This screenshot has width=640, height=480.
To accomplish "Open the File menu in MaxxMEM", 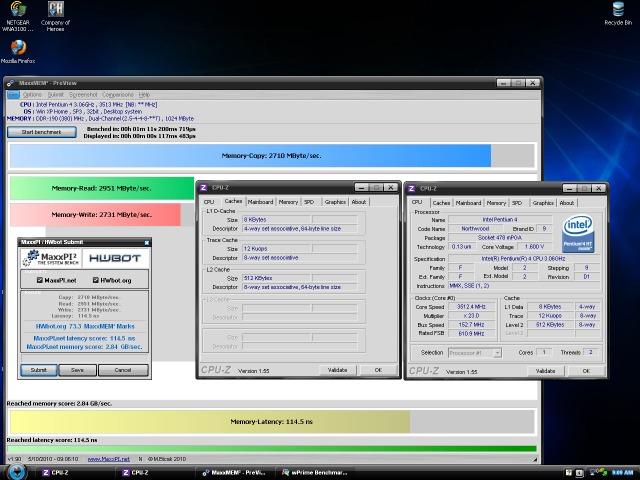I will pyautogui.click(x=13, y=95).
